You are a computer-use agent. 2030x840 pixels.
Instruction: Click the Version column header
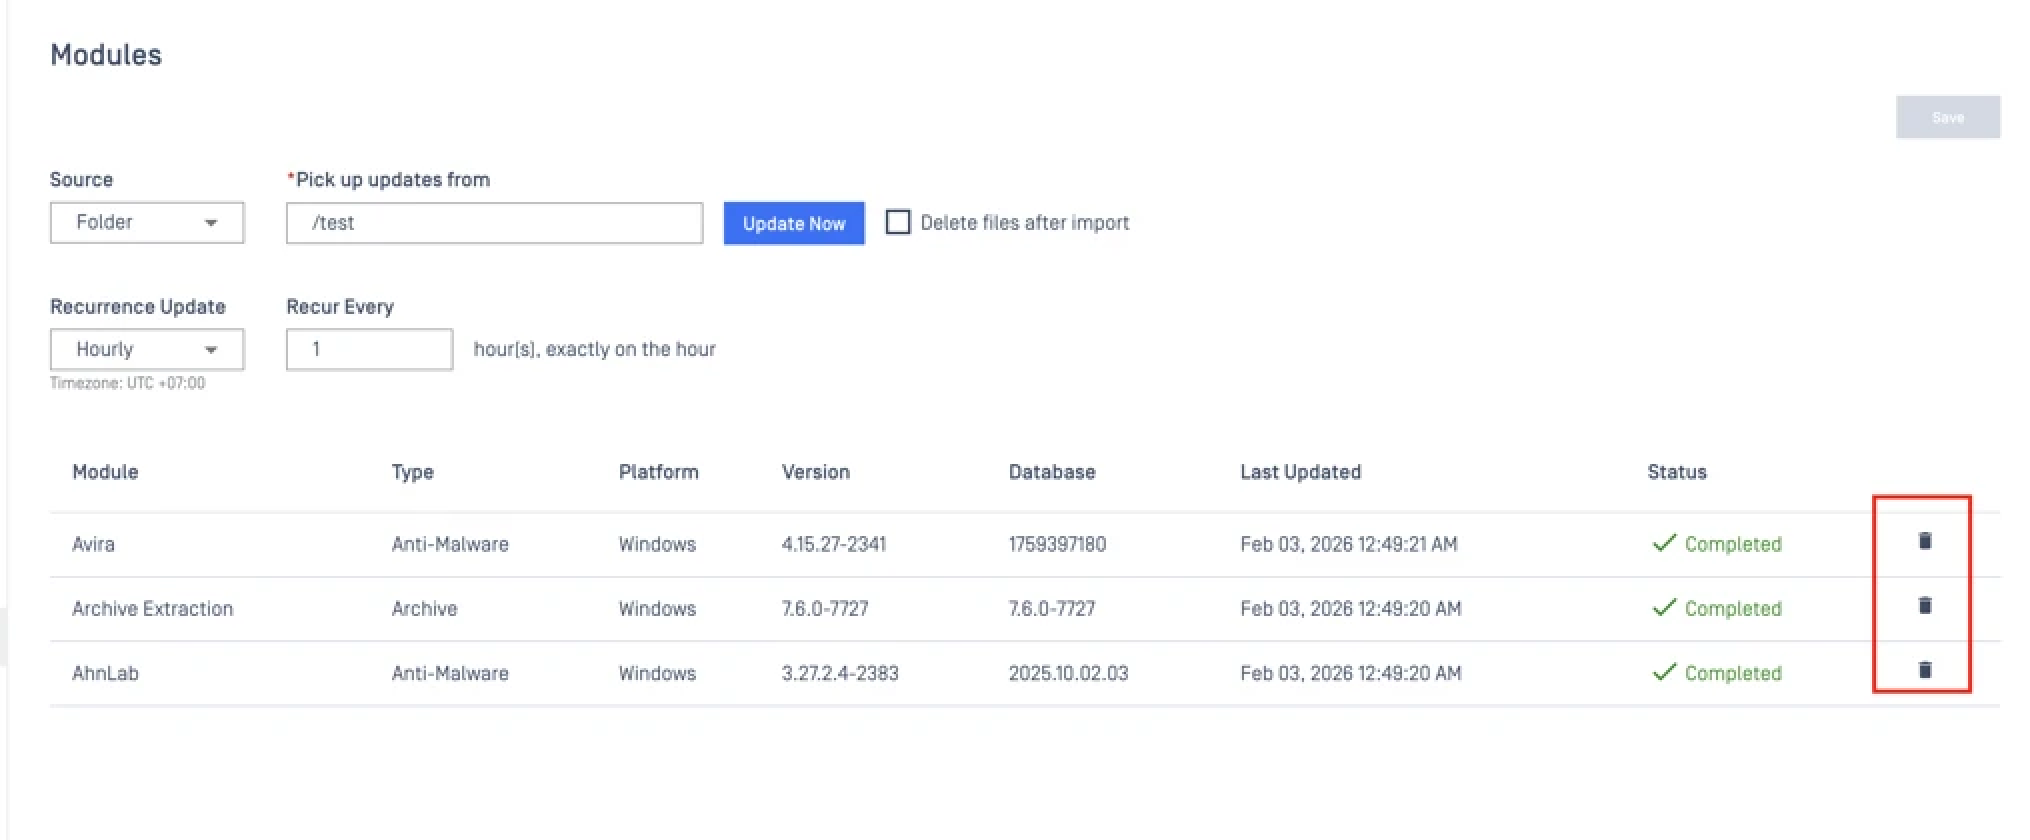815,472
